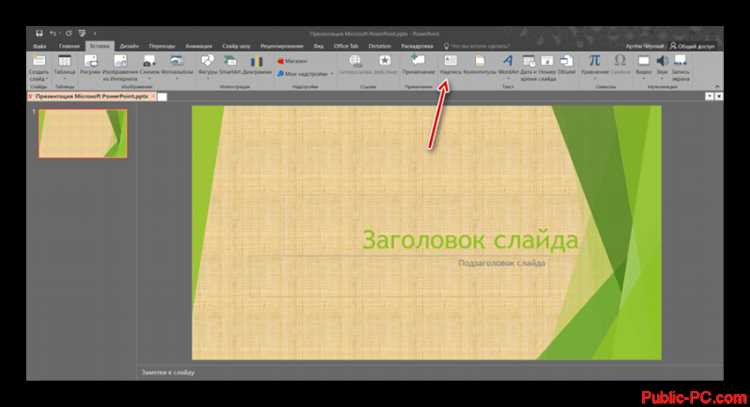Click the Действие star icon
This screenshot has height=407, width=750.
(385, 61)
